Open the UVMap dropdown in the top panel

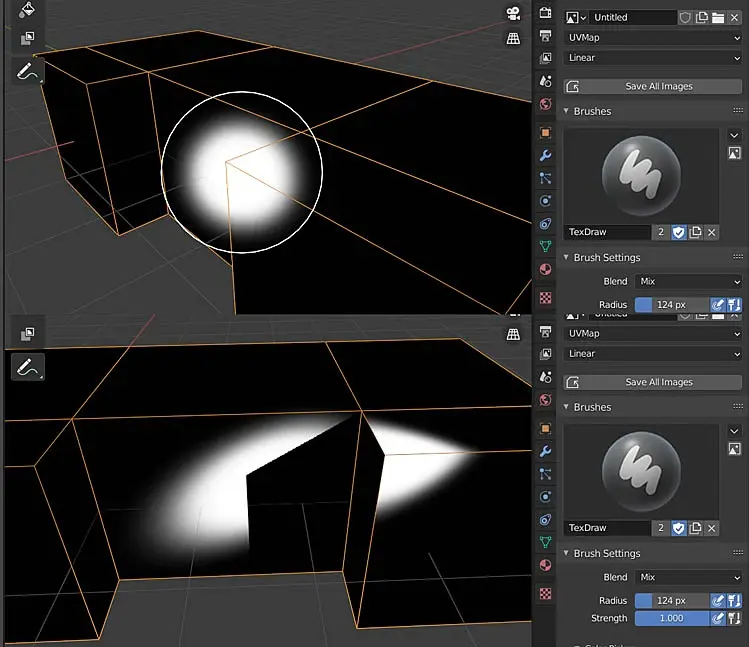click(x=653, y=37)
